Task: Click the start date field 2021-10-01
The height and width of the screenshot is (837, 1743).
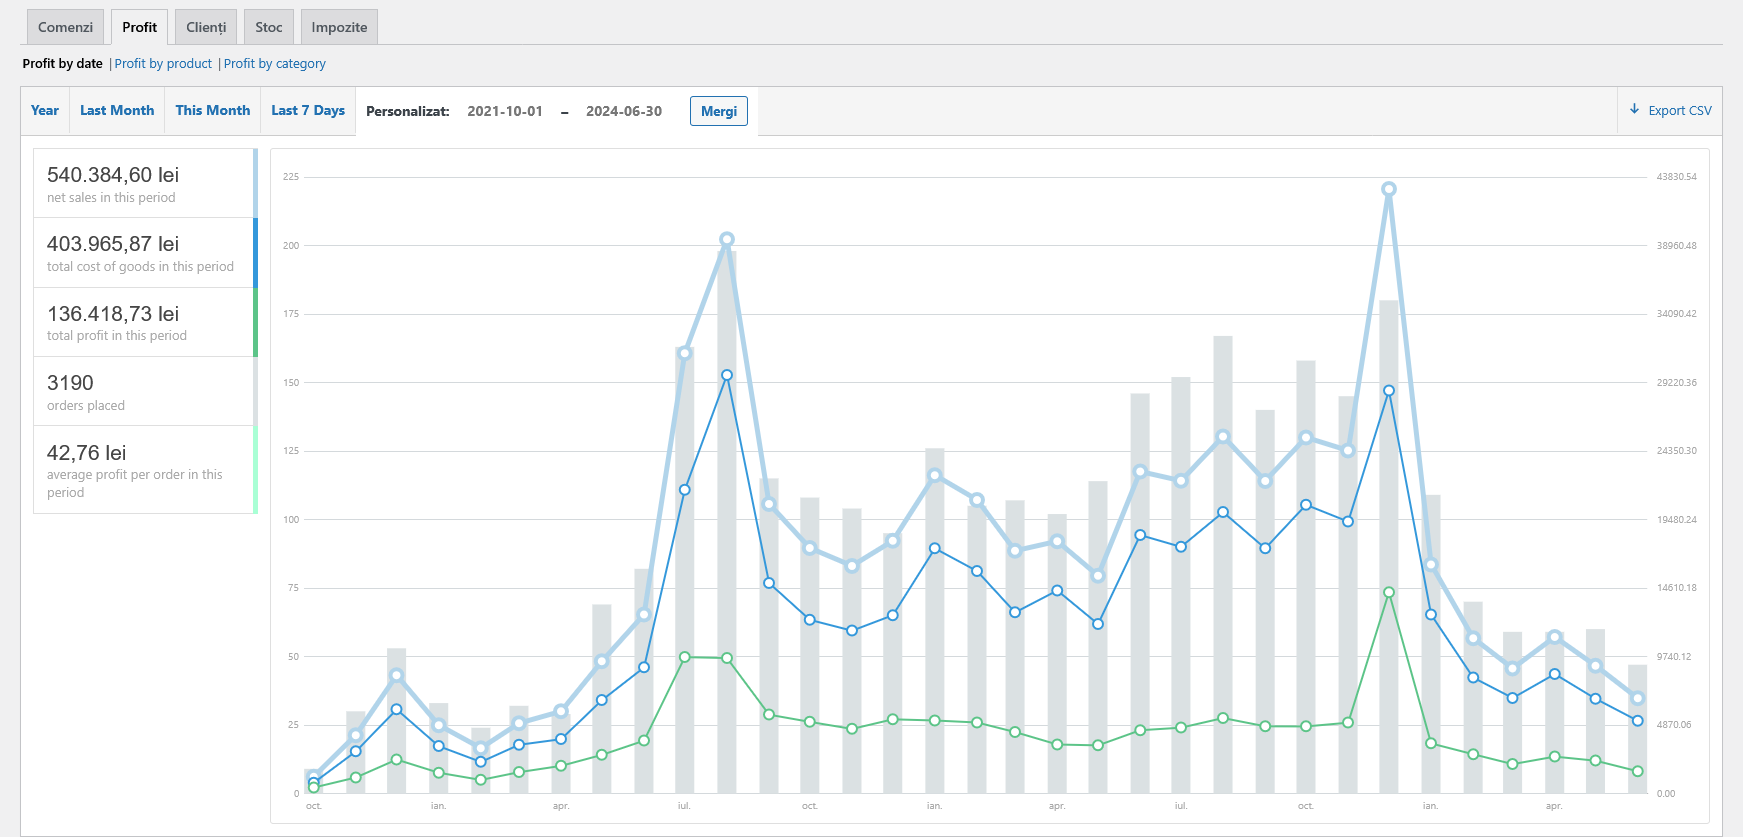Action: 505,111
